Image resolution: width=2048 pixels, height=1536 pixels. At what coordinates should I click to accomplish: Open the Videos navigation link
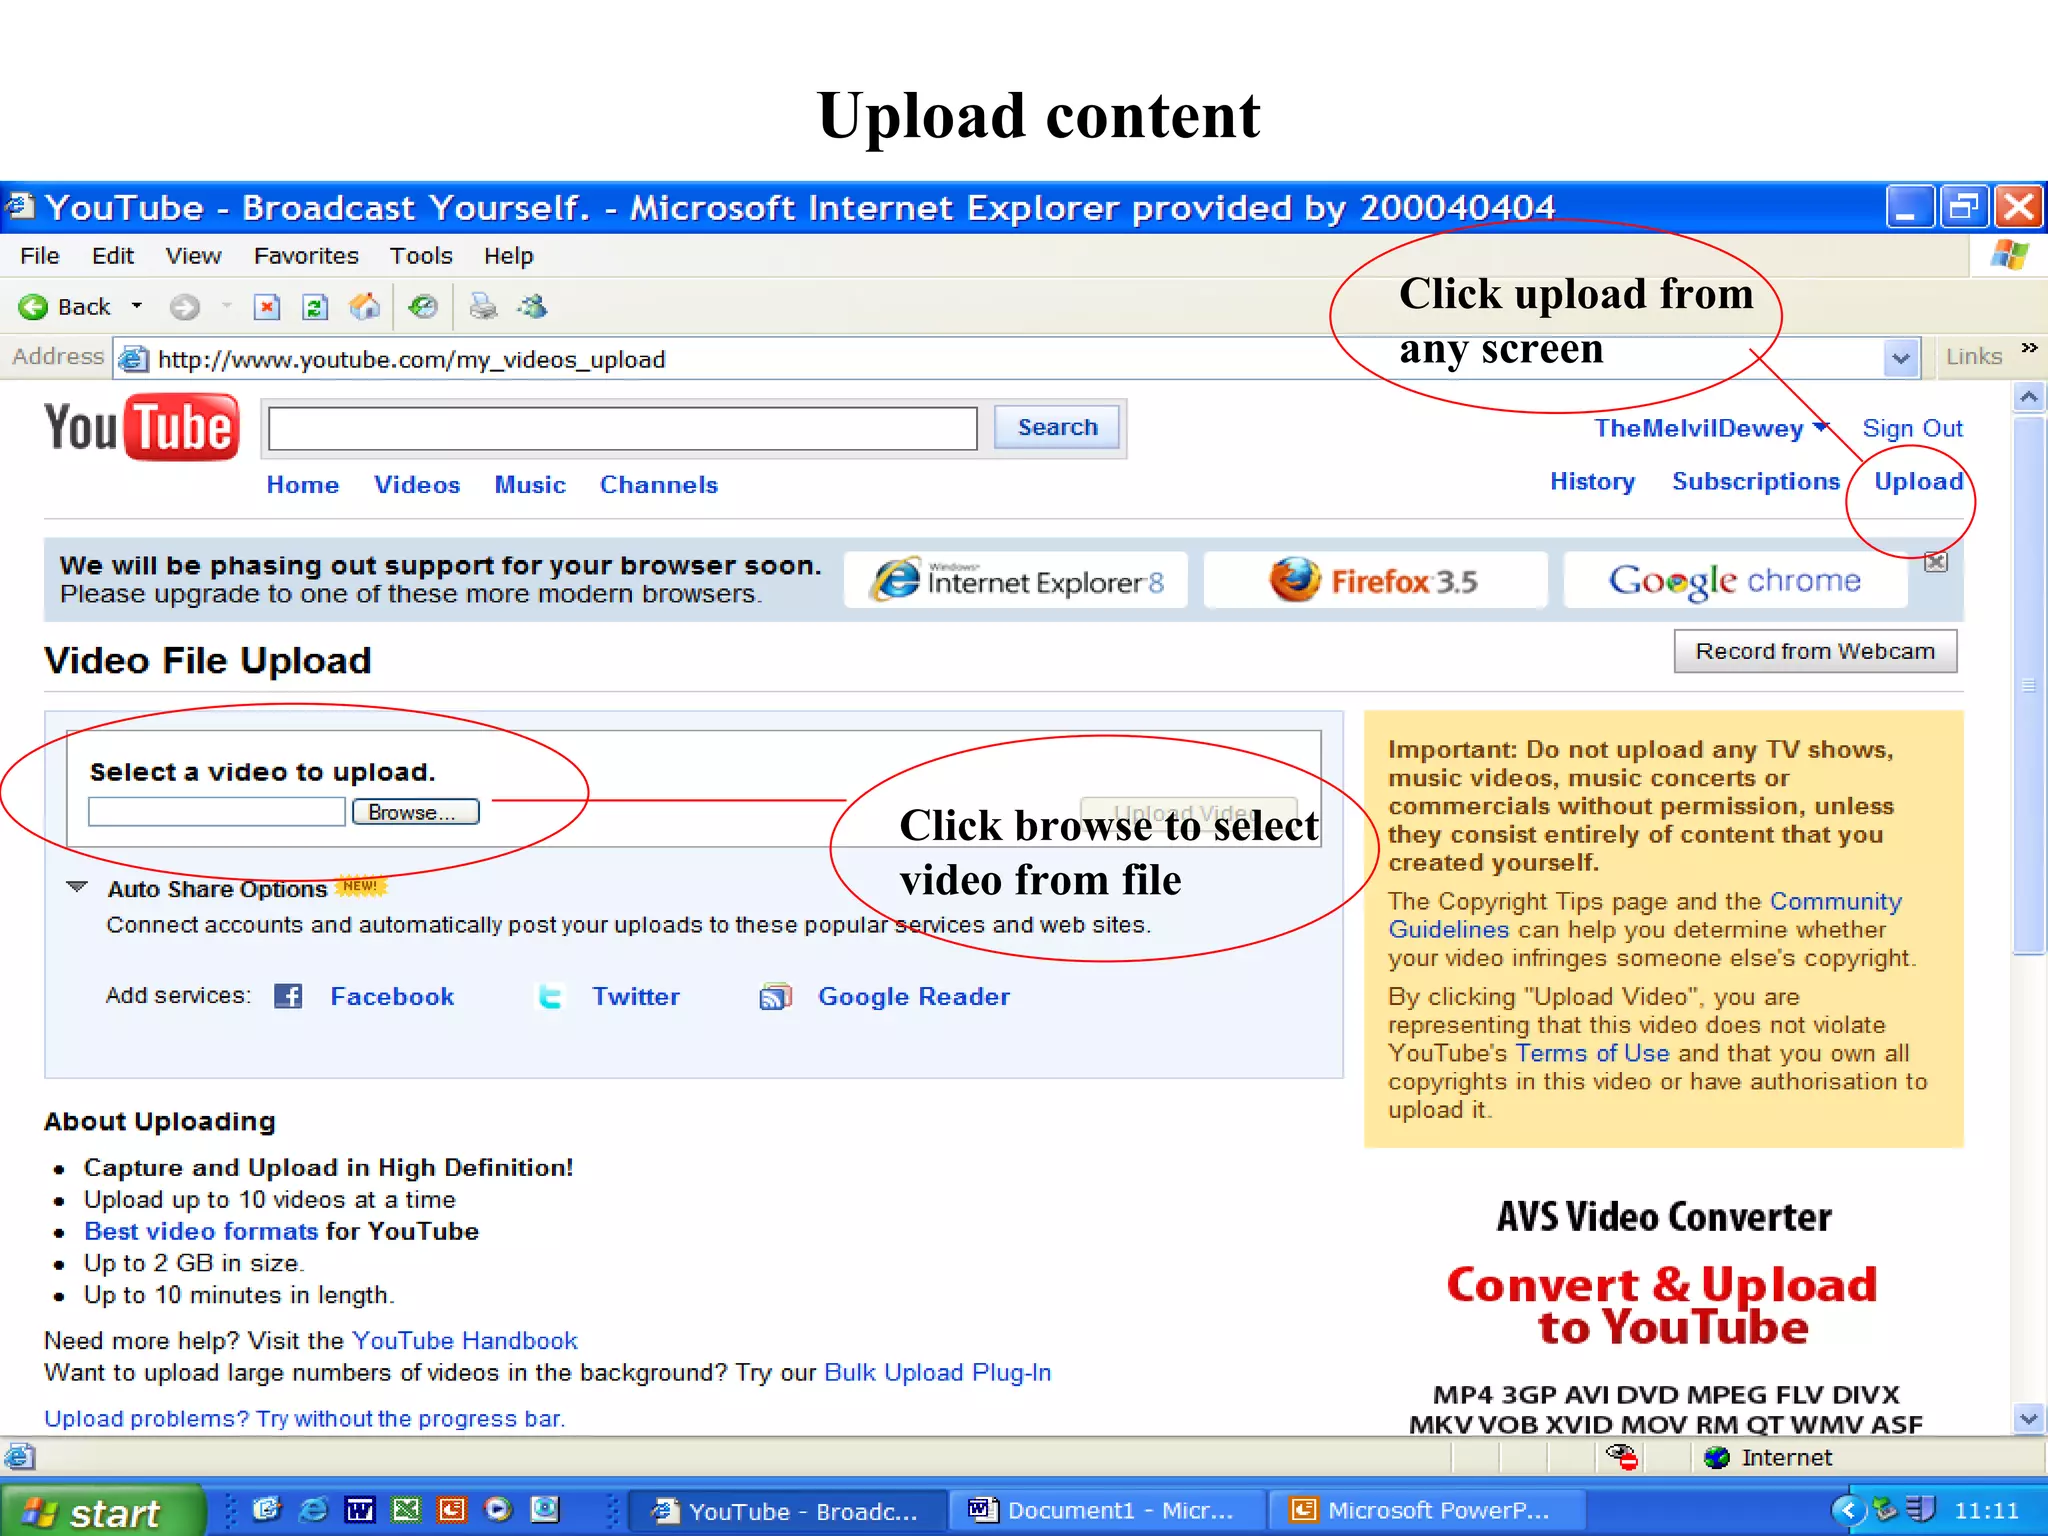[417, 485]
